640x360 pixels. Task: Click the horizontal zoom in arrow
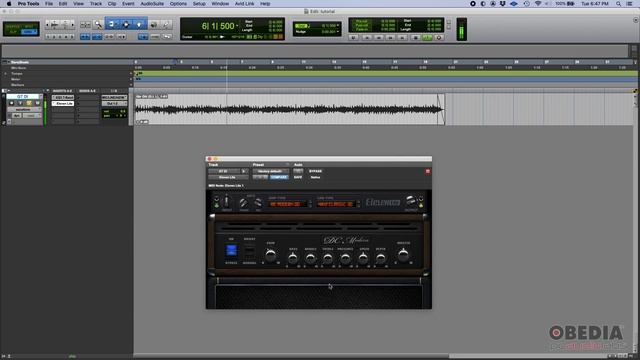(x=73, y=24)
